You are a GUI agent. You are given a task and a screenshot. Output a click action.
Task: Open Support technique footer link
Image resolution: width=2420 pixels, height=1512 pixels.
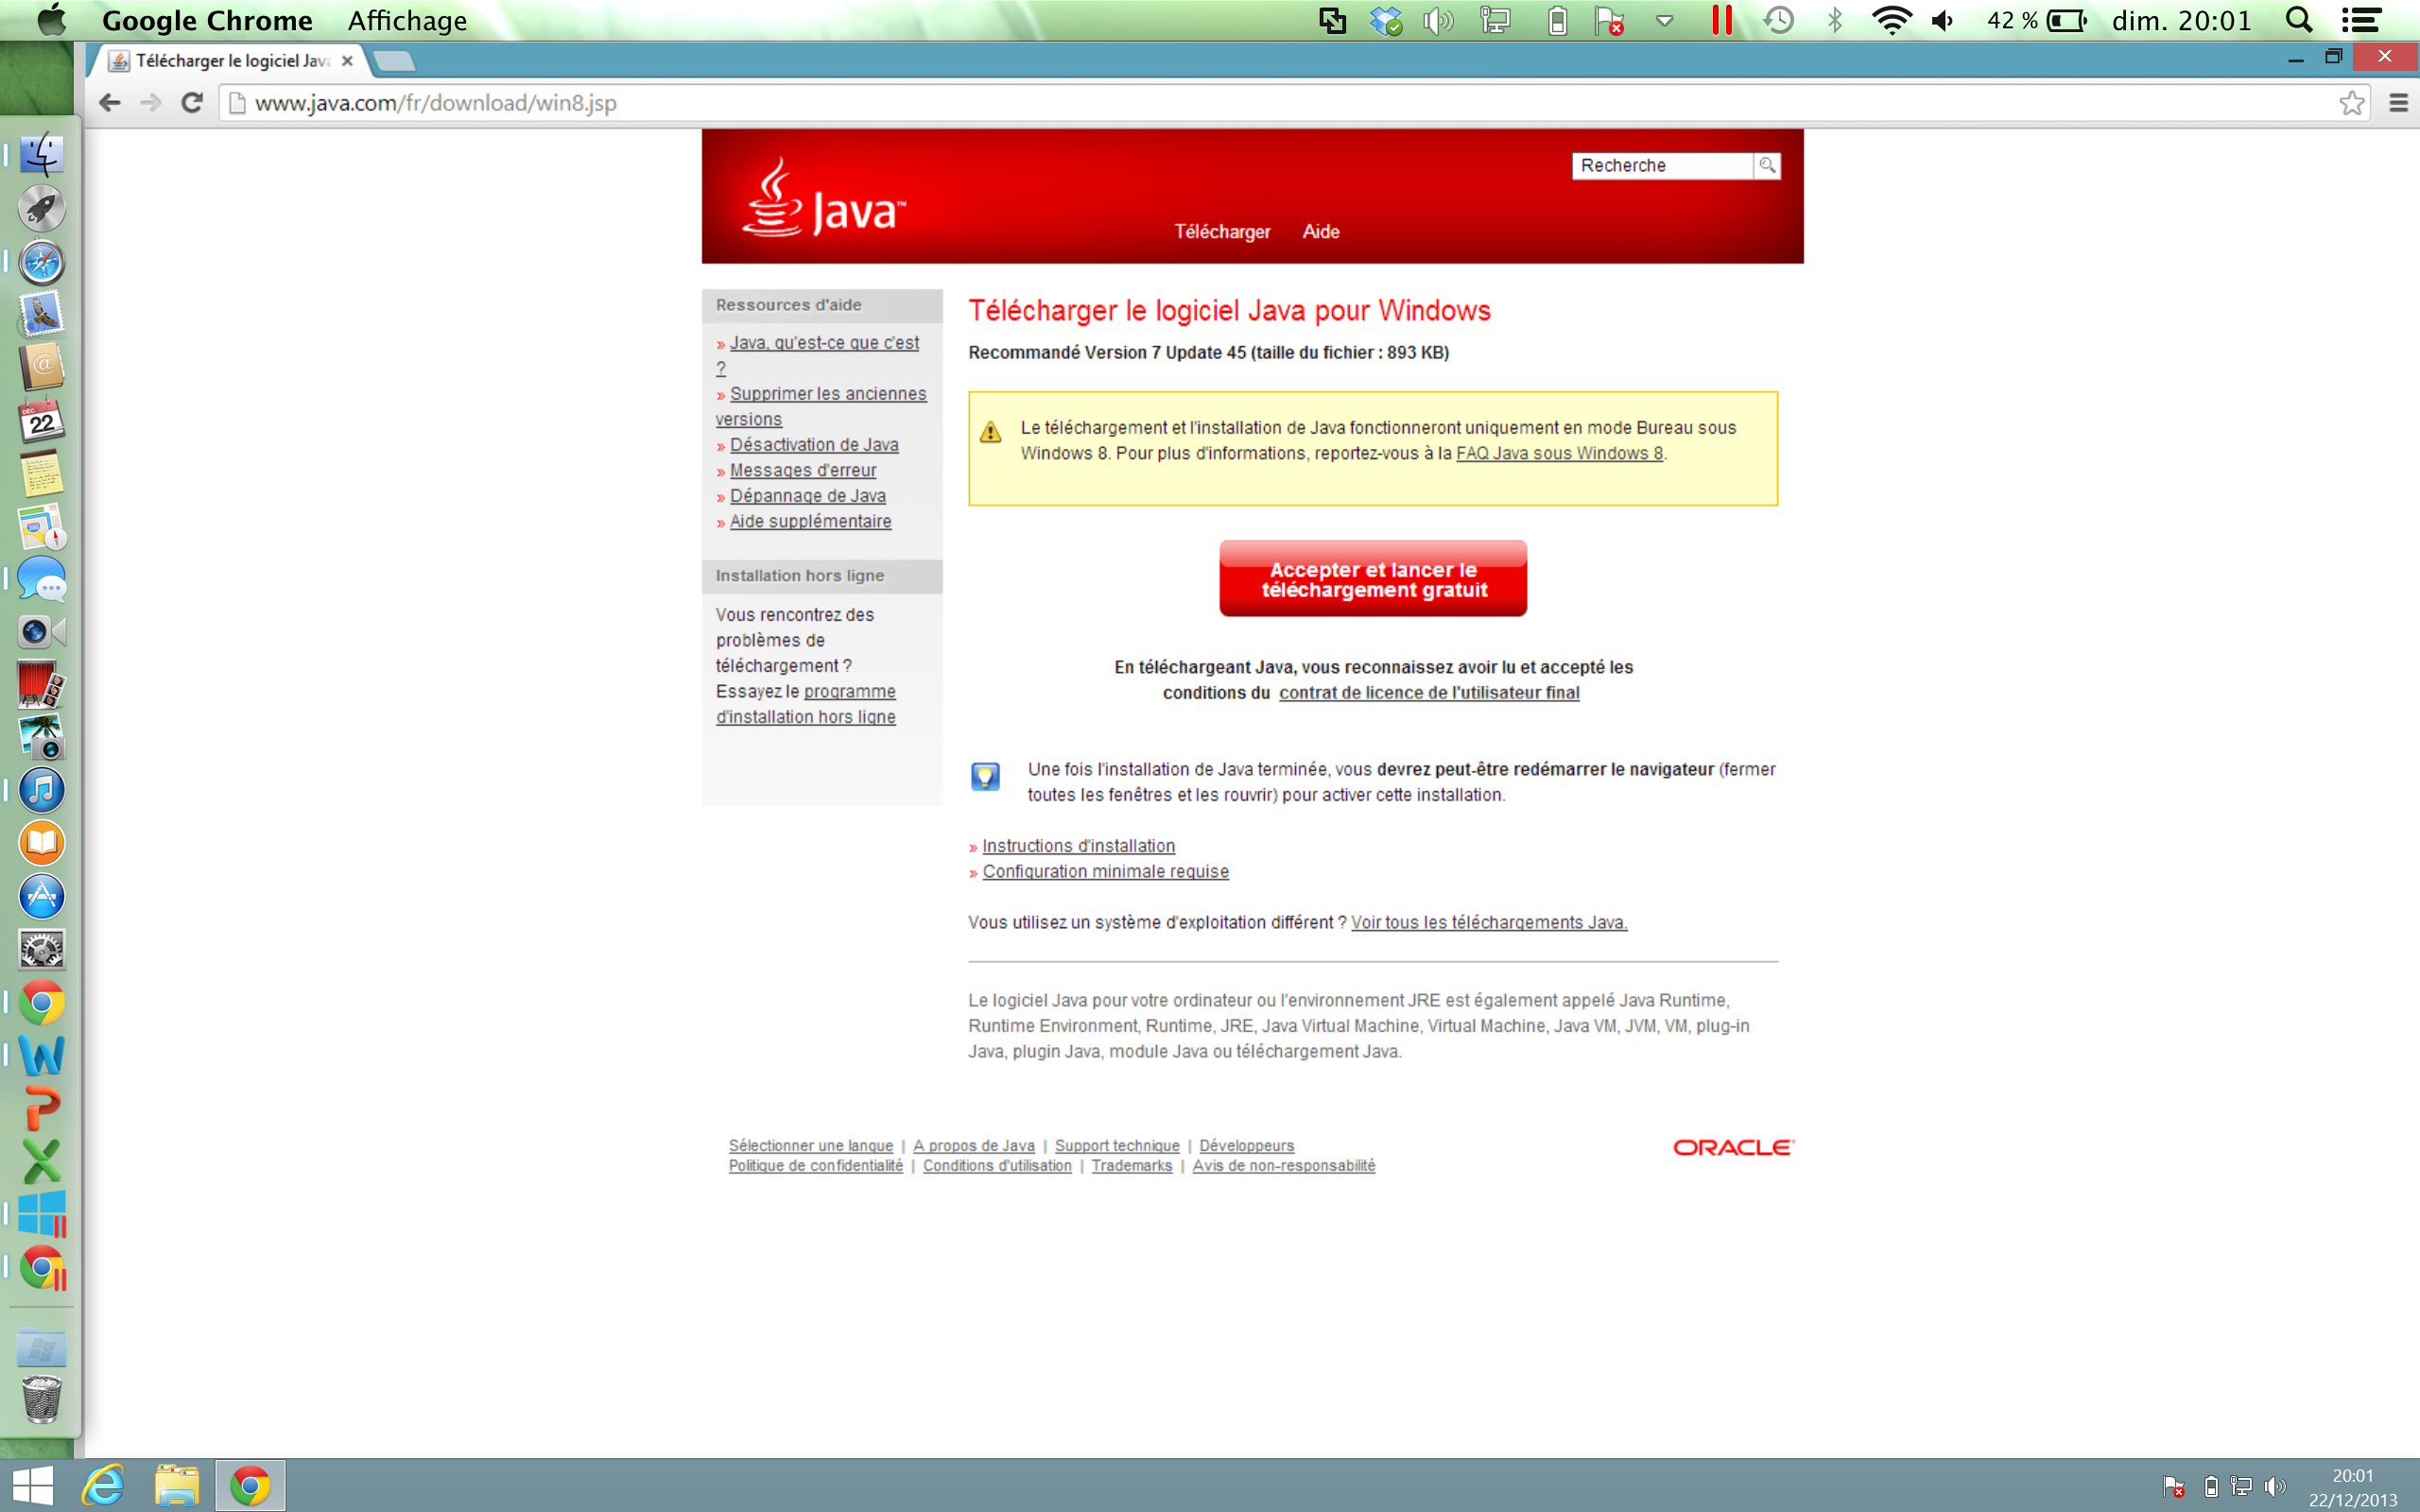tap(1117, 1145)
